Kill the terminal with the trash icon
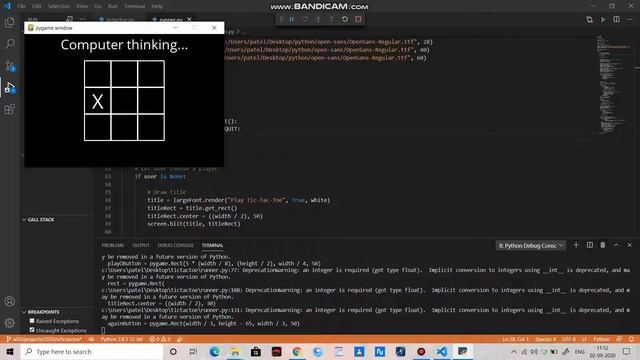The image size is (640, 360). pos(603,245)
